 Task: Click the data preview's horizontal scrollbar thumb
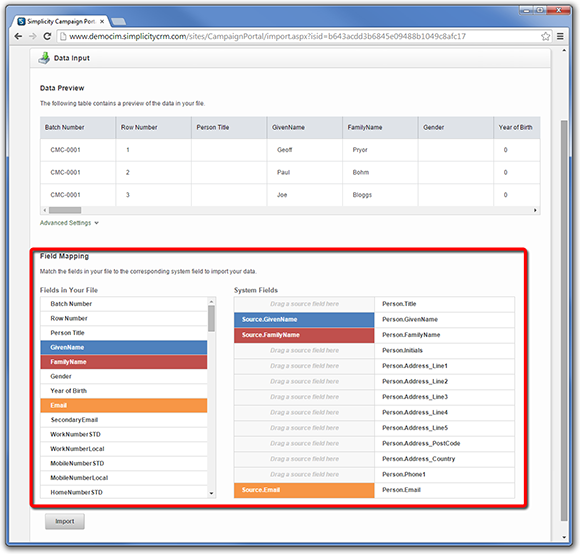(65, 210)
